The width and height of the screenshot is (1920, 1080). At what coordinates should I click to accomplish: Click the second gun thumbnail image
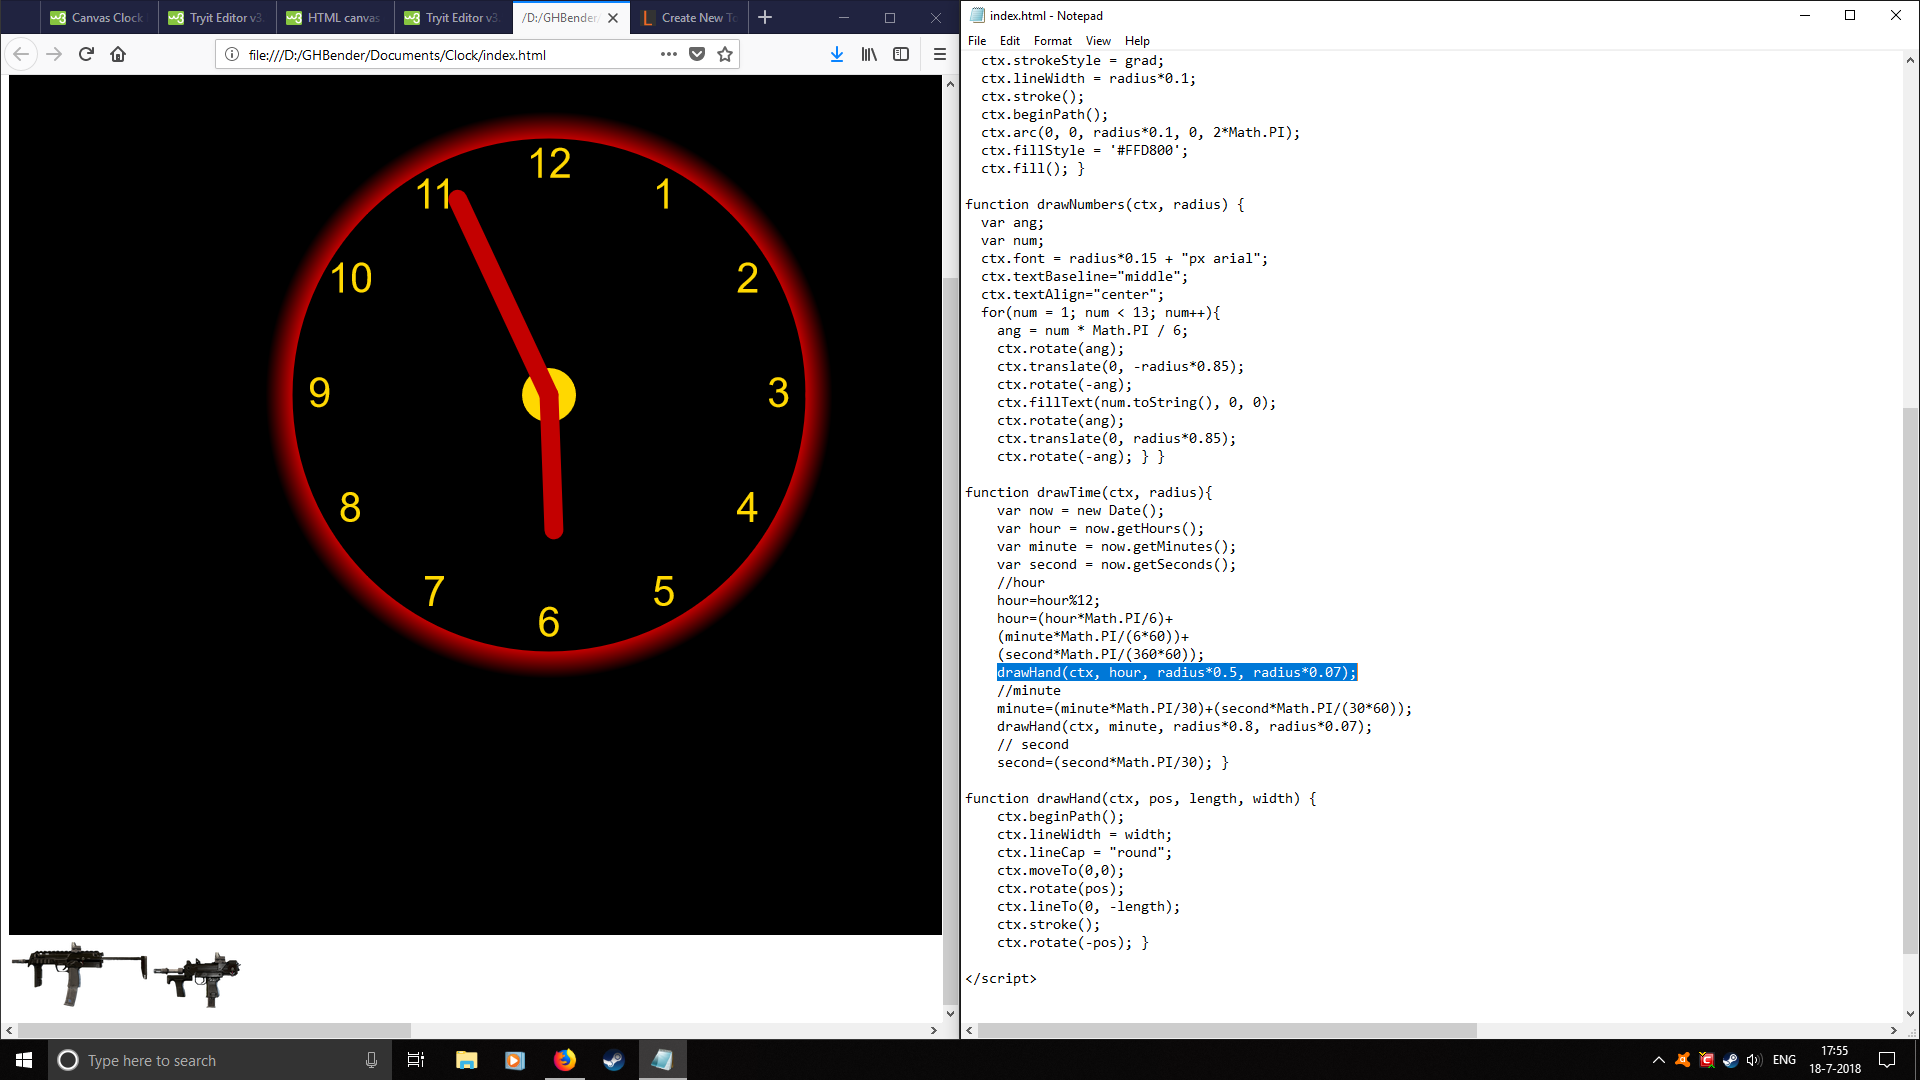pyautogui.click(x=197, y=980)
